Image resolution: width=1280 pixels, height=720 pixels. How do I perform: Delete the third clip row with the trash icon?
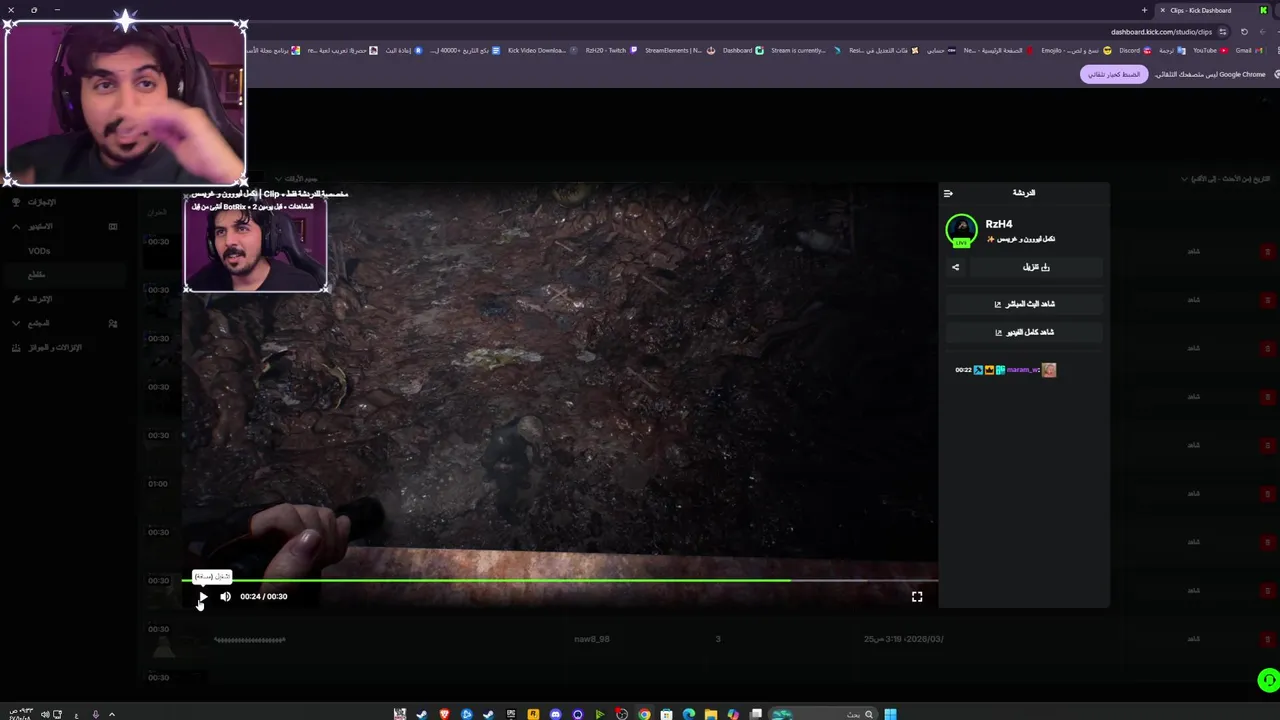(1268, 348)
